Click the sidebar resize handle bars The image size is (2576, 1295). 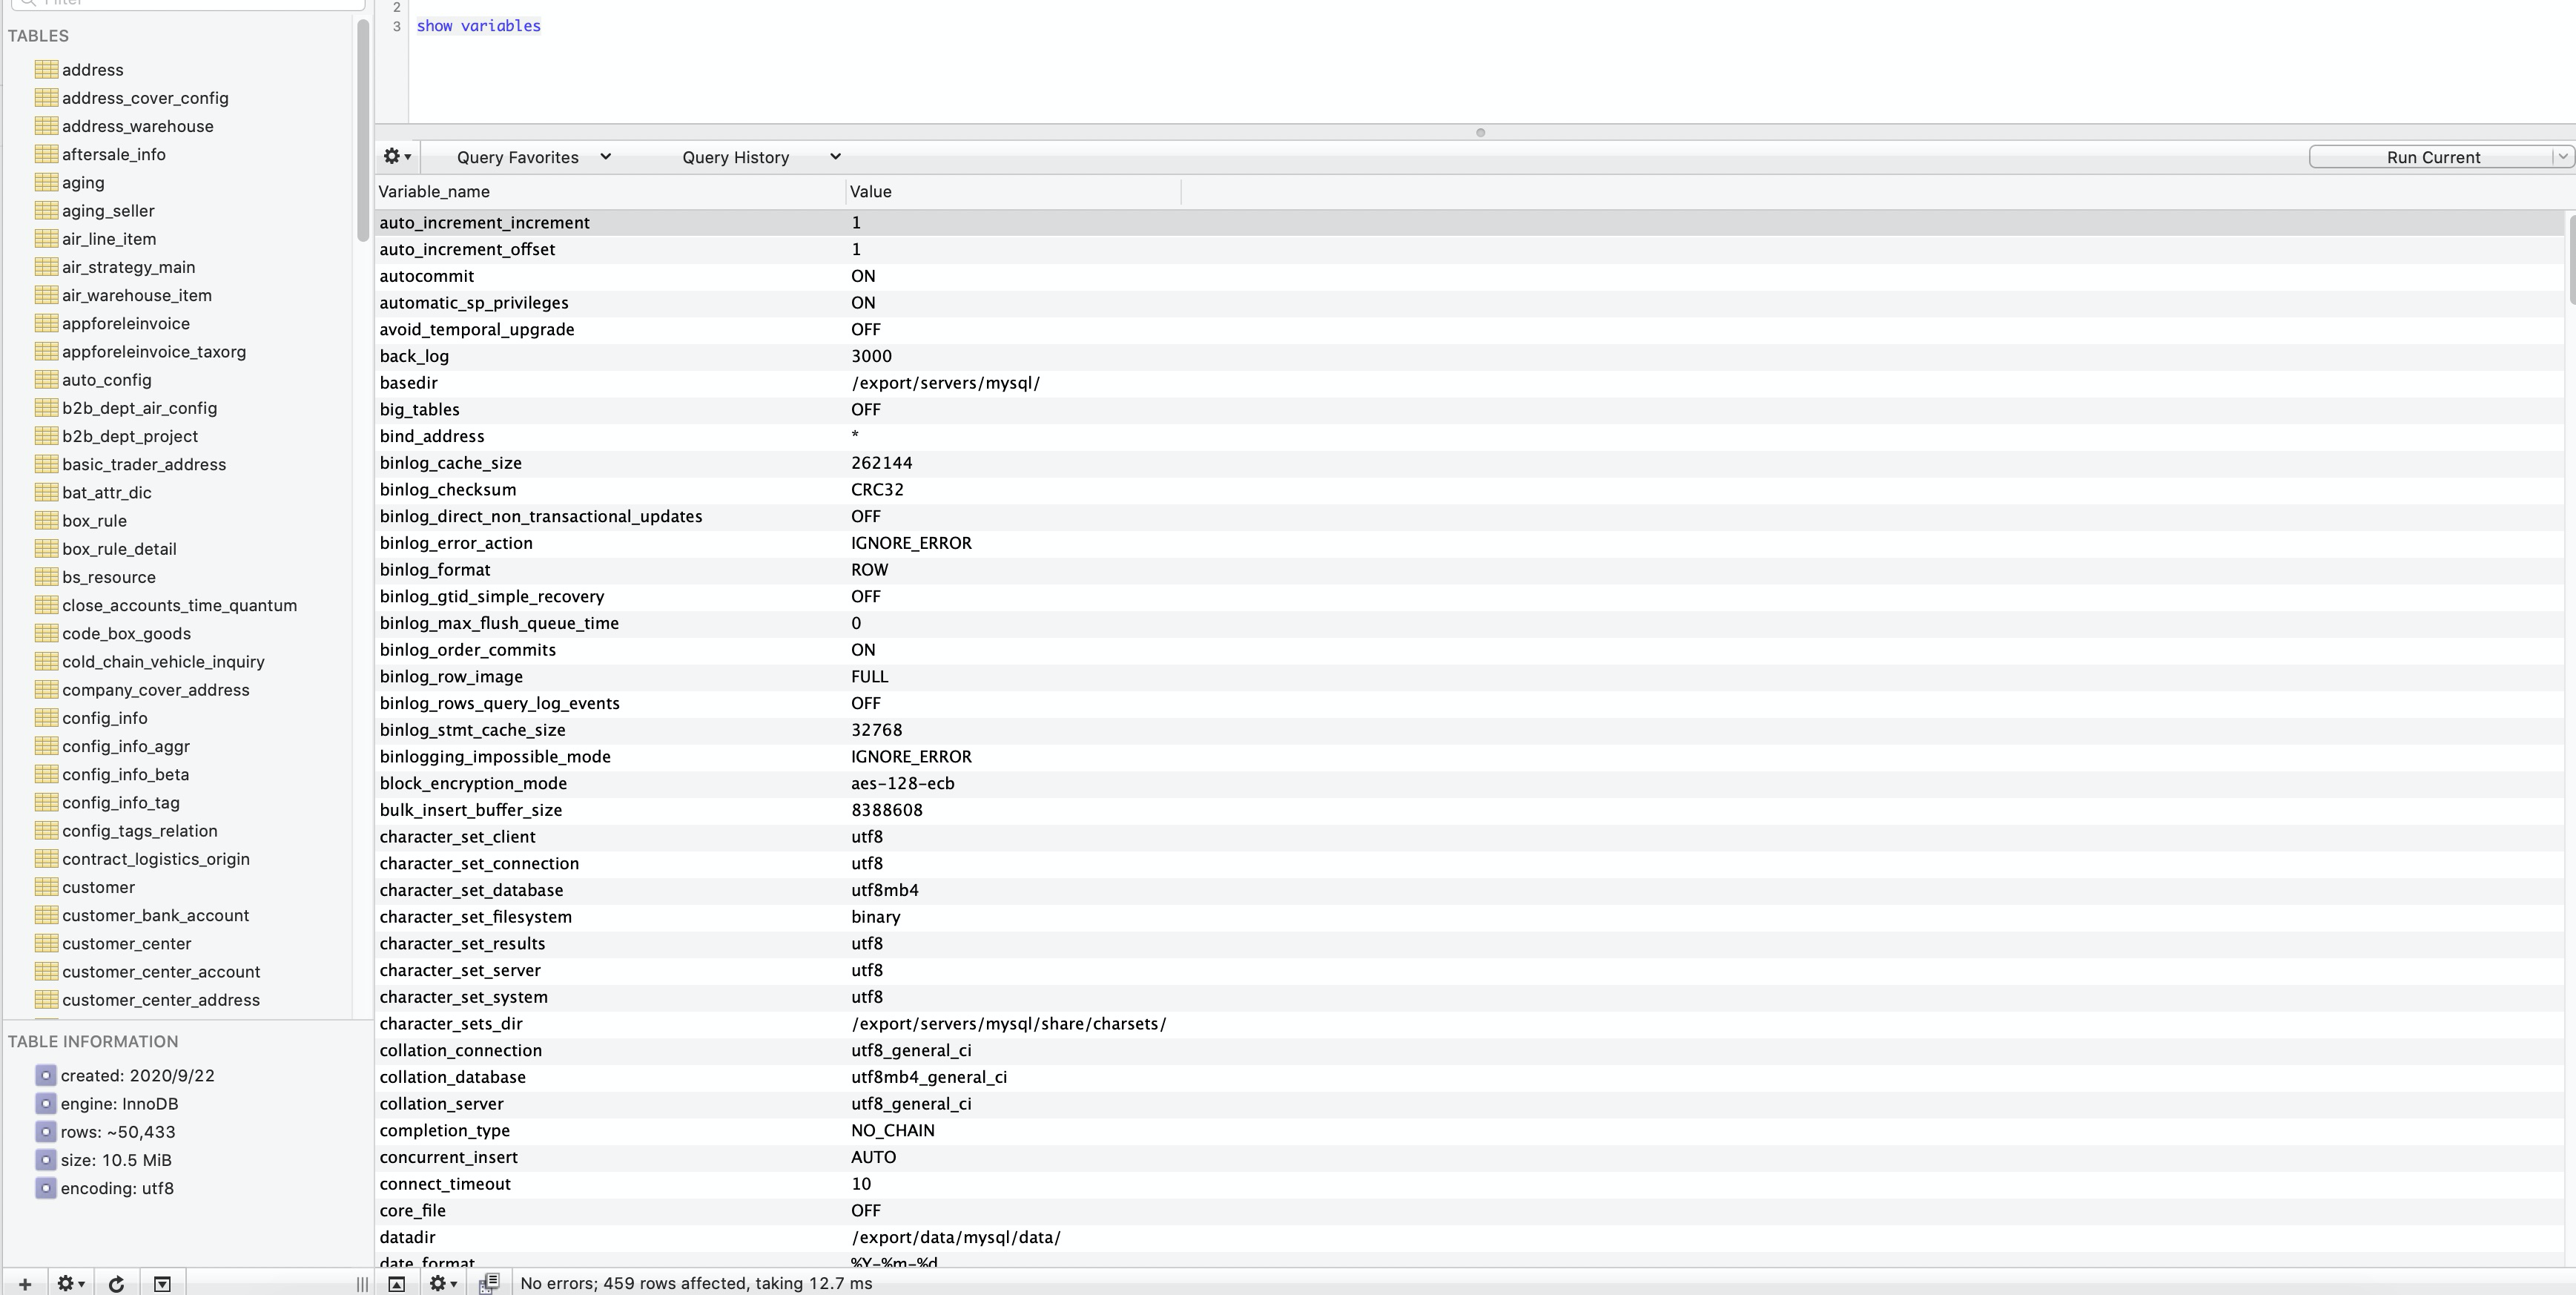(362, 1283)
